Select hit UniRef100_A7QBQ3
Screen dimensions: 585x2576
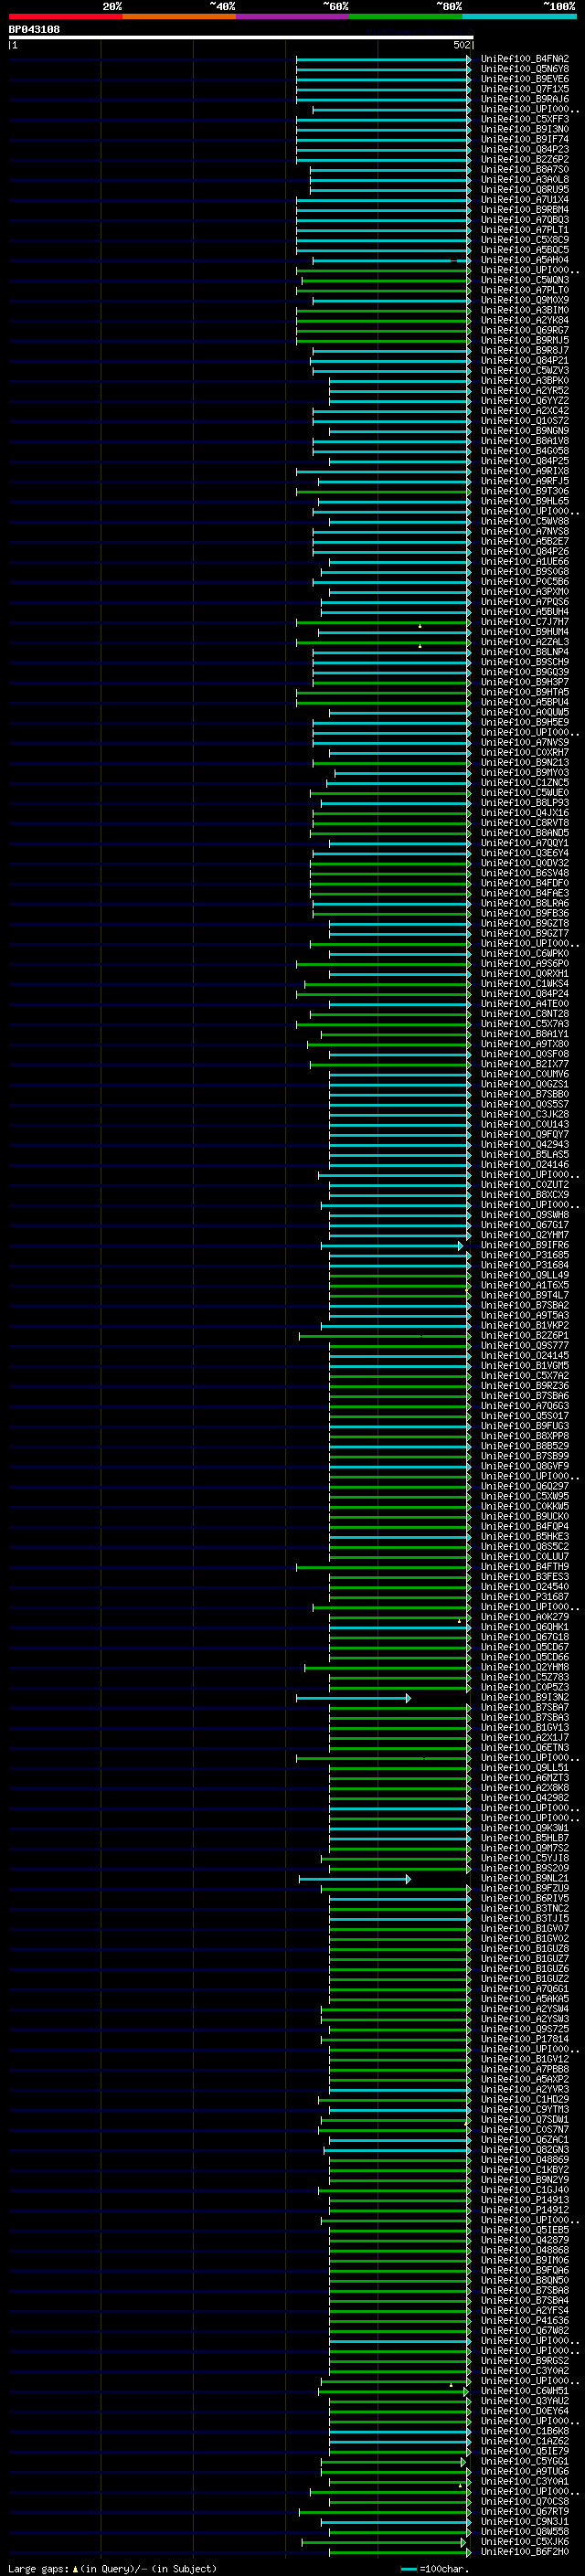click(x=524, y=219)
